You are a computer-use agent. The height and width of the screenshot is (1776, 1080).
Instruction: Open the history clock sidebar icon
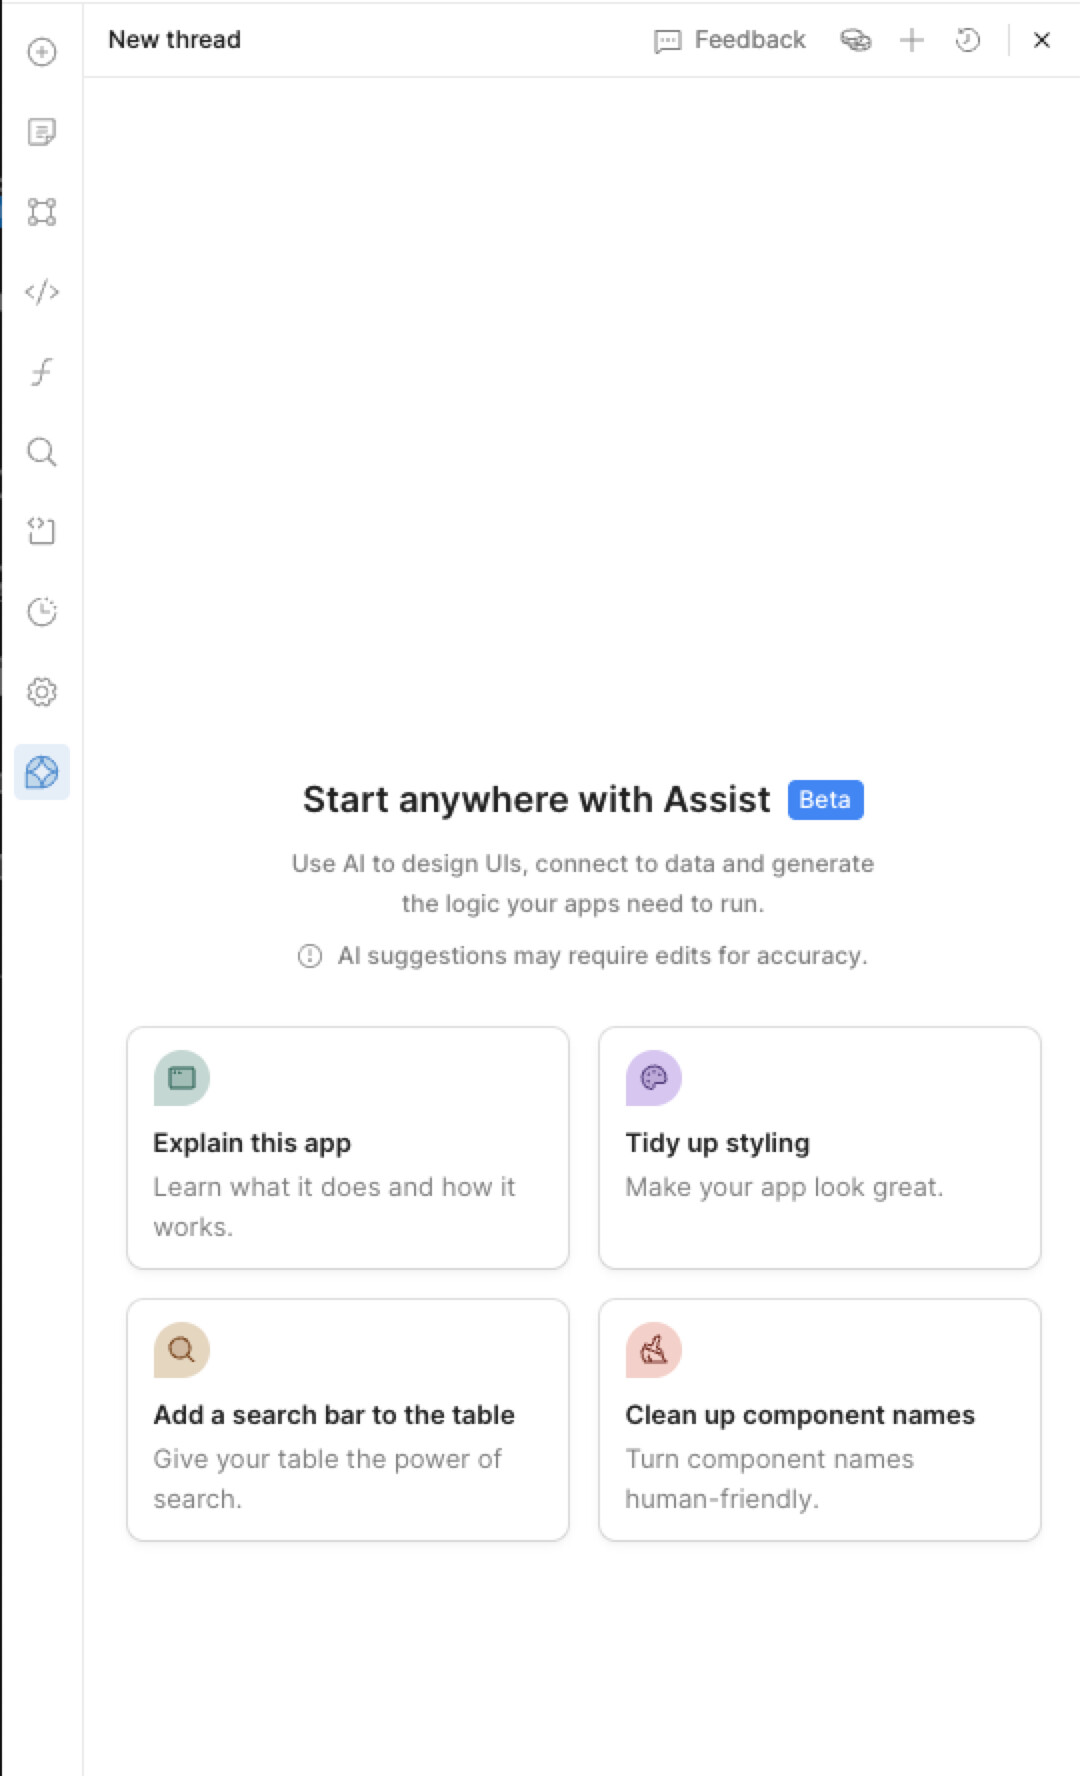tap(42, 611)
